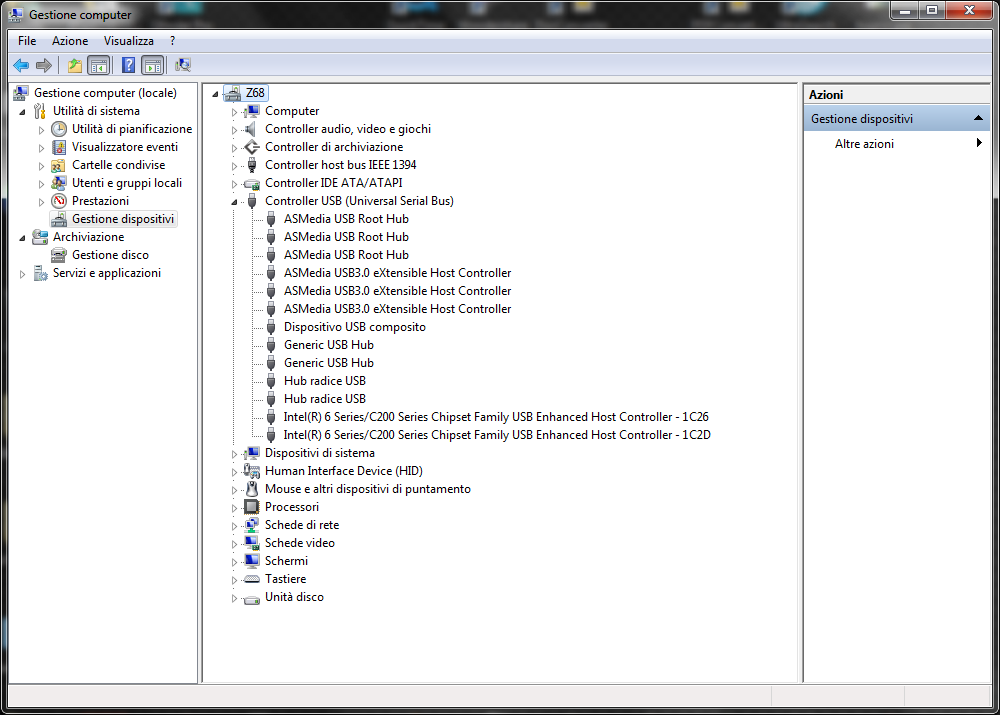Image resolution: width=1000 pixels, height=715 pixels.
Task: Expand Controller IDE ATA/ATAPI category
Action: click(234, 184)
